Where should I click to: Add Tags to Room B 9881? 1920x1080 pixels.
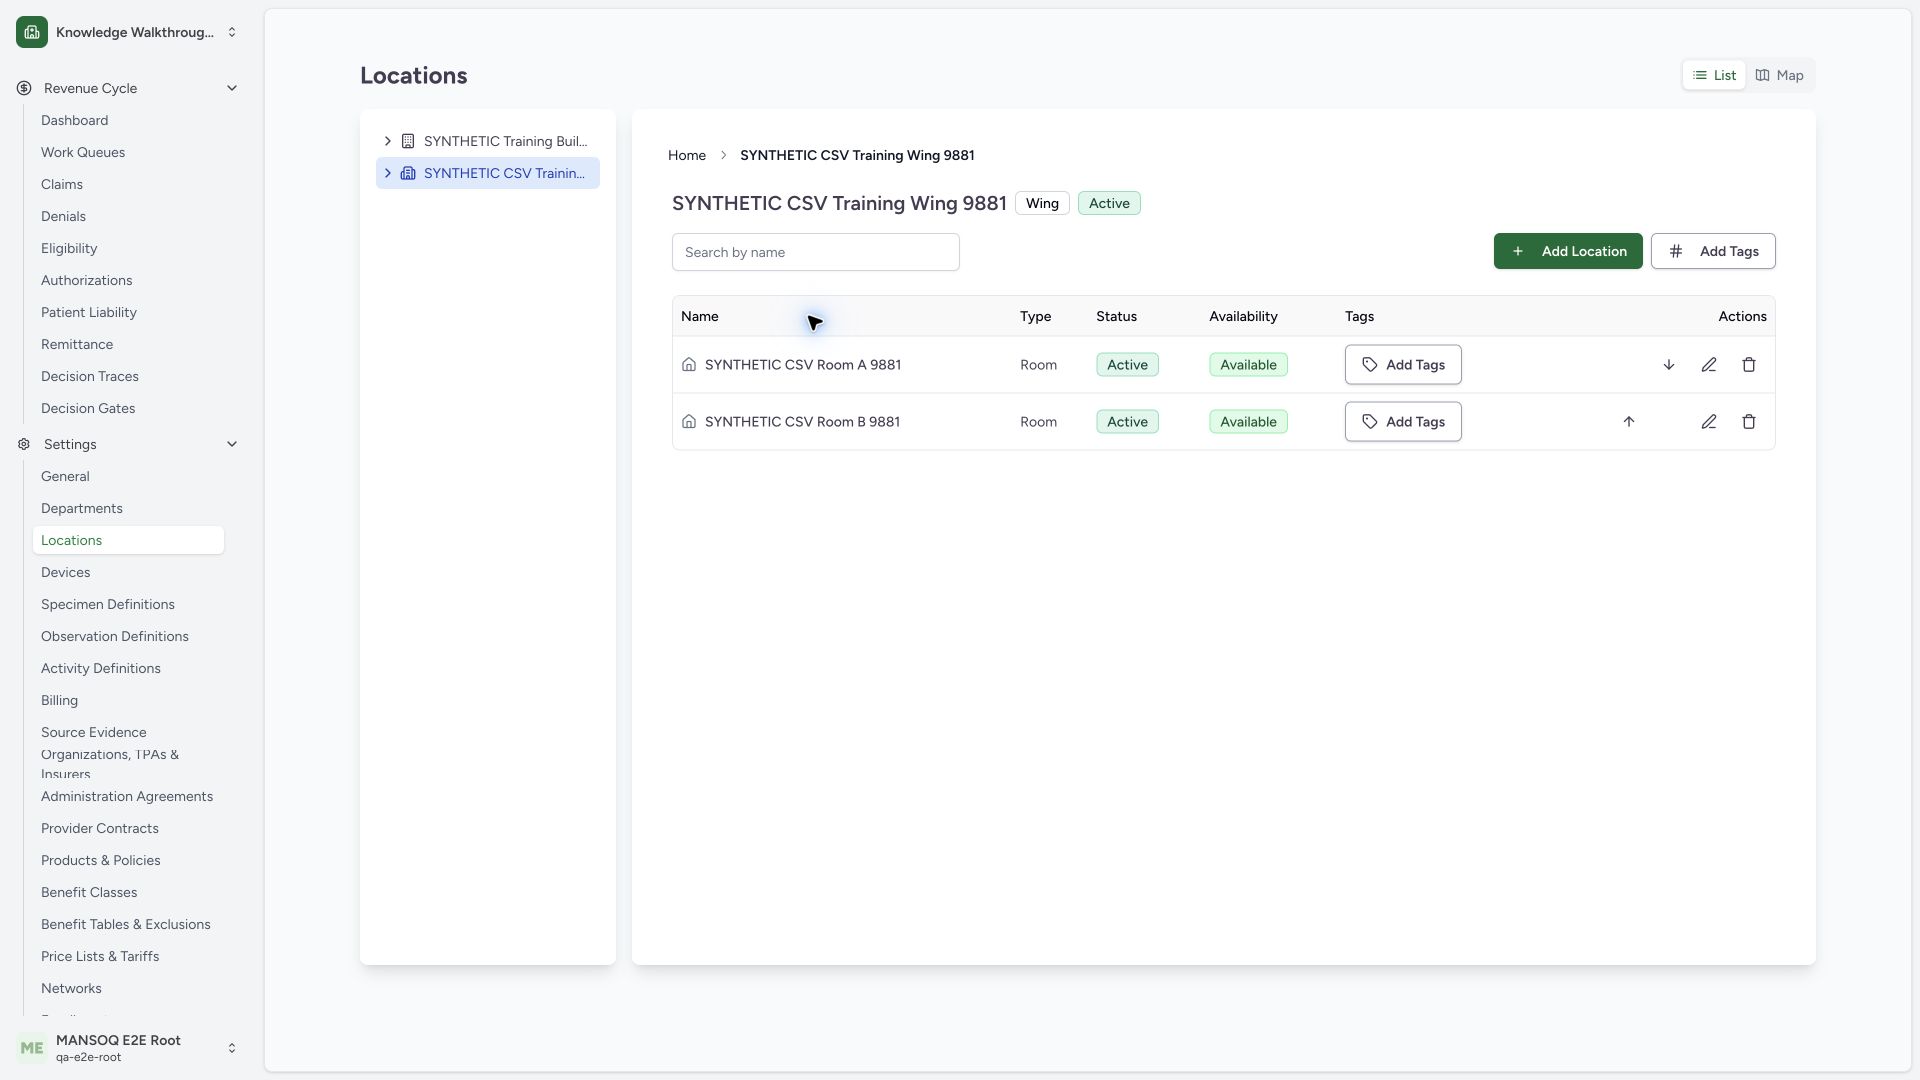1403,422
